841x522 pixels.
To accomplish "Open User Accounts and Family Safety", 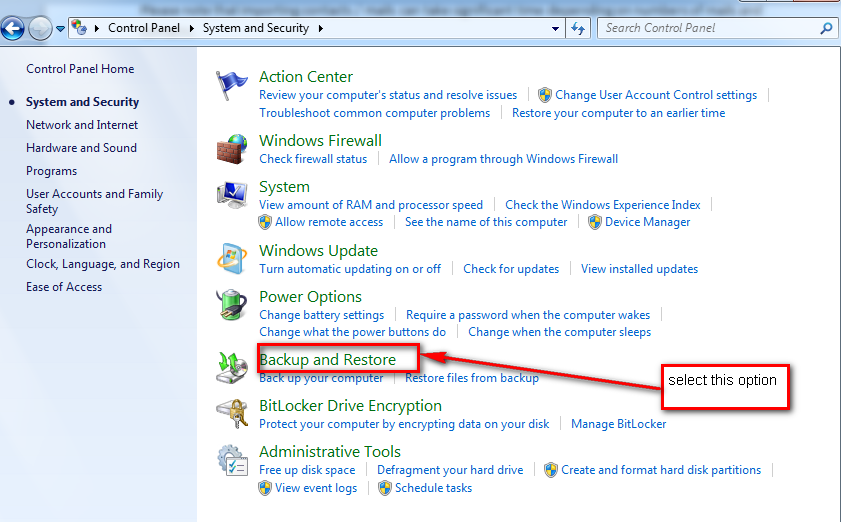I will (x=94, y=201).
